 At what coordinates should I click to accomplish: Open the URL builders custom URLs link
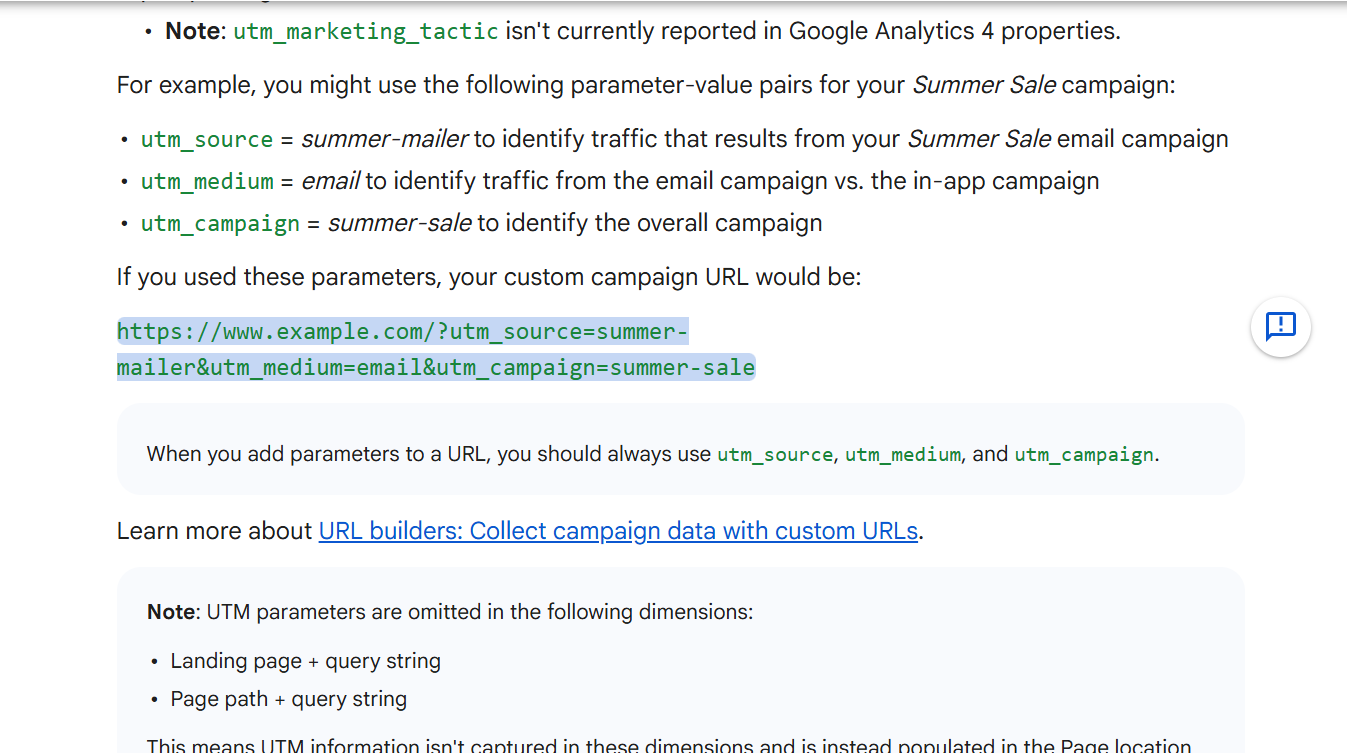click(618, 531)
